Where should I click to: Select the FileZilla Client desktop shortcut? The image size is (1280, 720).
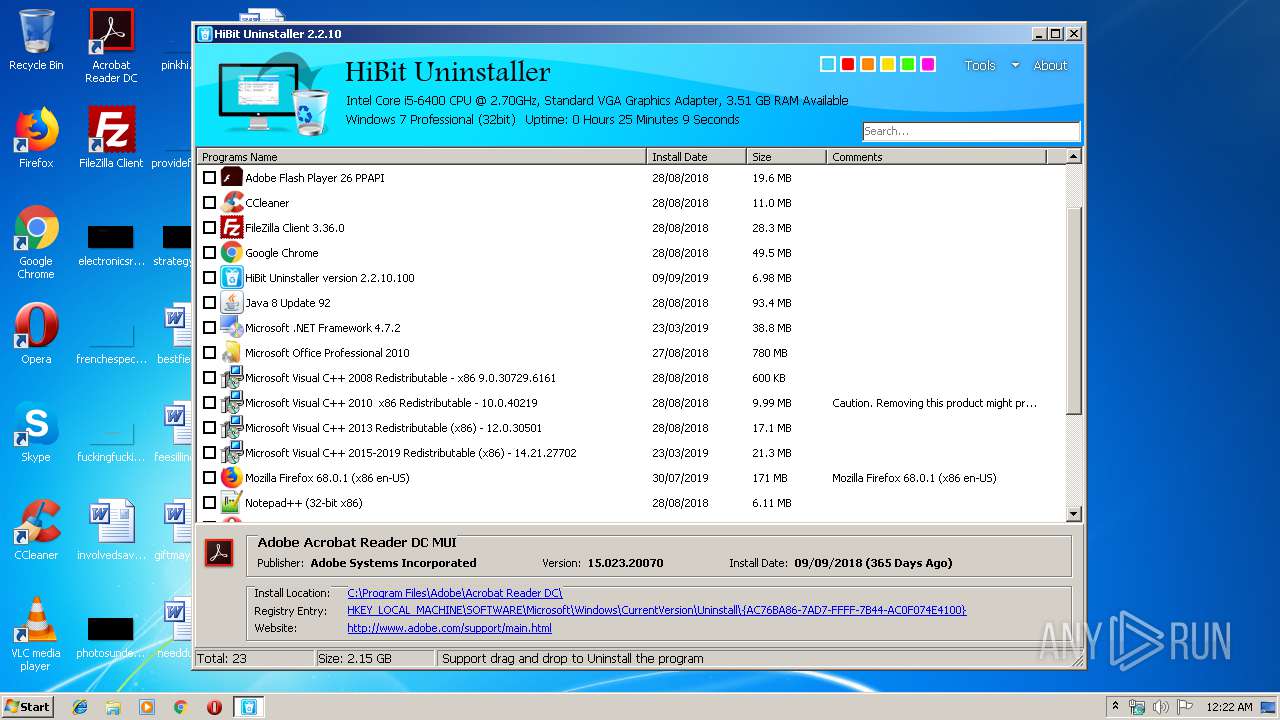pos(111,137)
